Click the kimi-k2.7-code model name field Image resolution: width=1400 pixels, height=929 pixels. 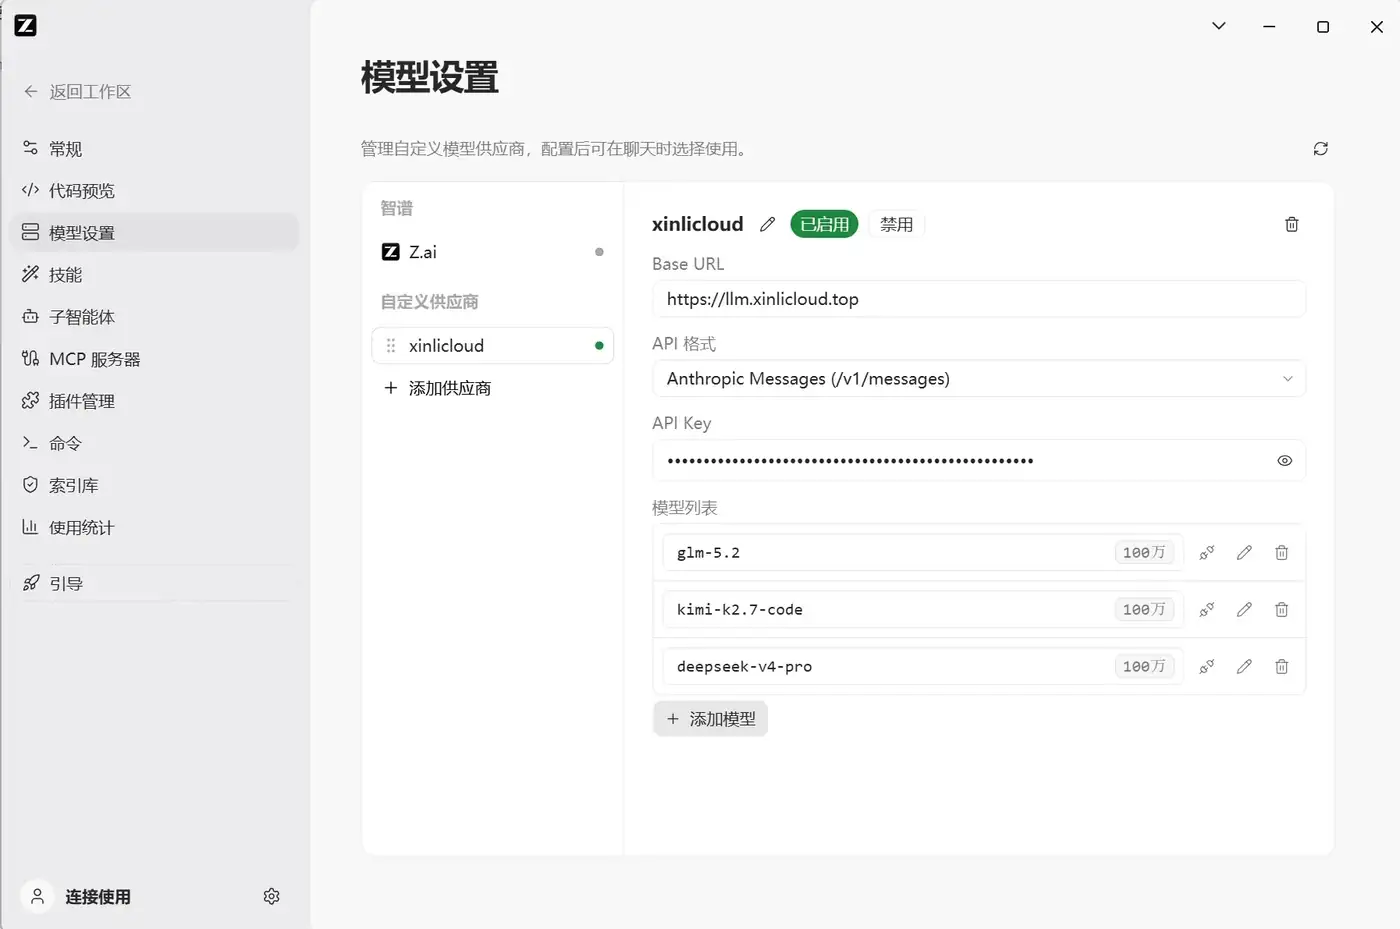tap(923, 610)
